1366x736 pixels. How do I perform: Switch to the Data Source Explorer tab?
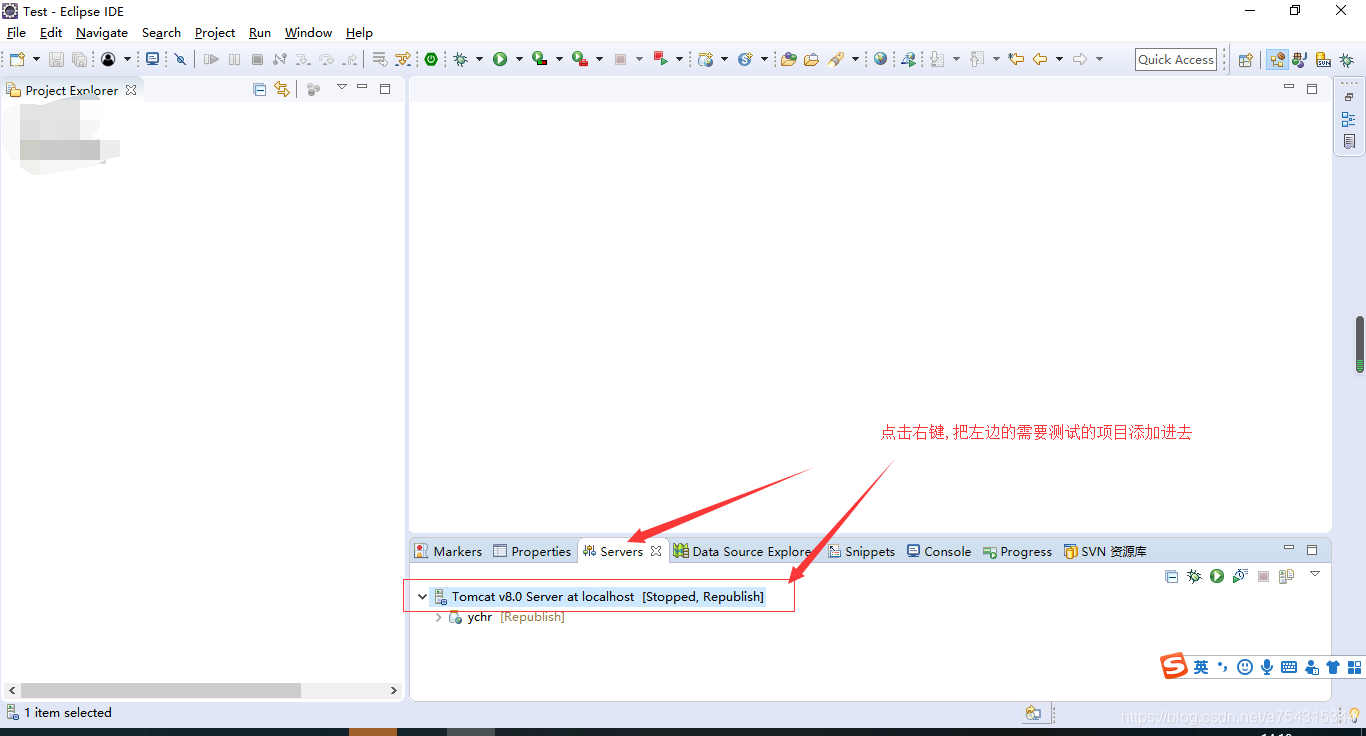point(742,551)
